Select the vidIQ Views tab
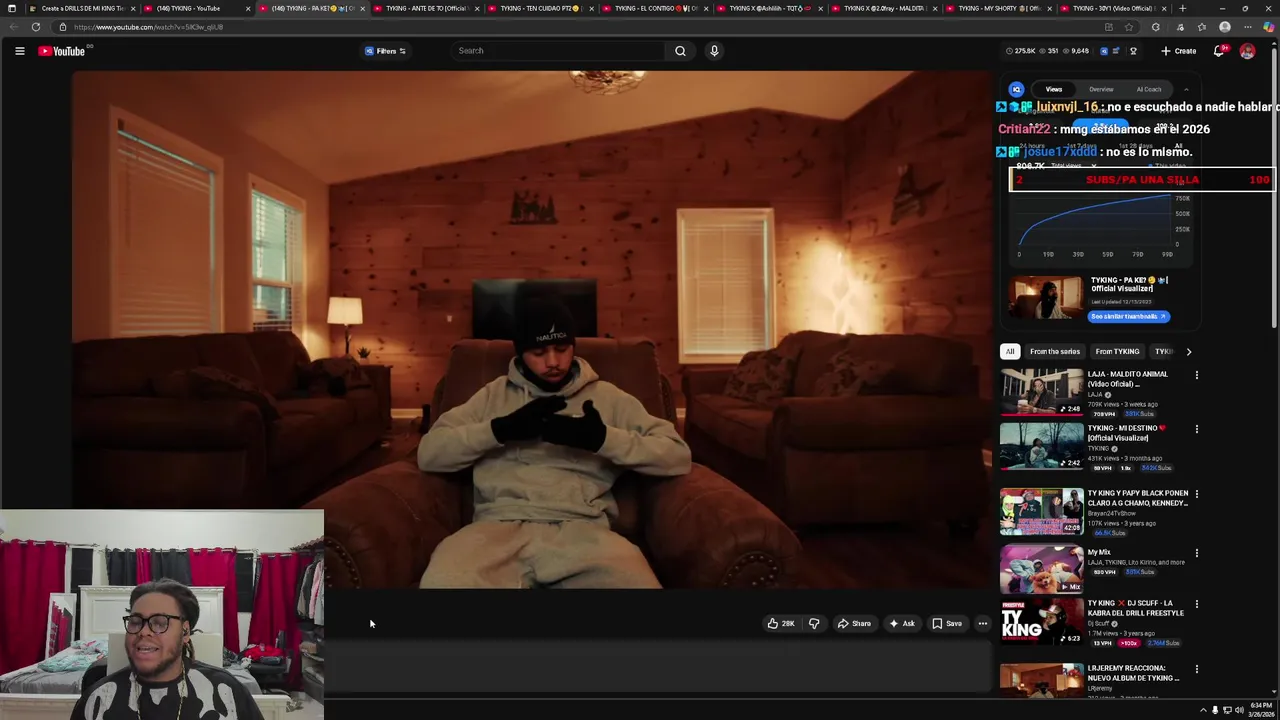The height and width of the screenshot is (720, 1280). coord(1054,89)
